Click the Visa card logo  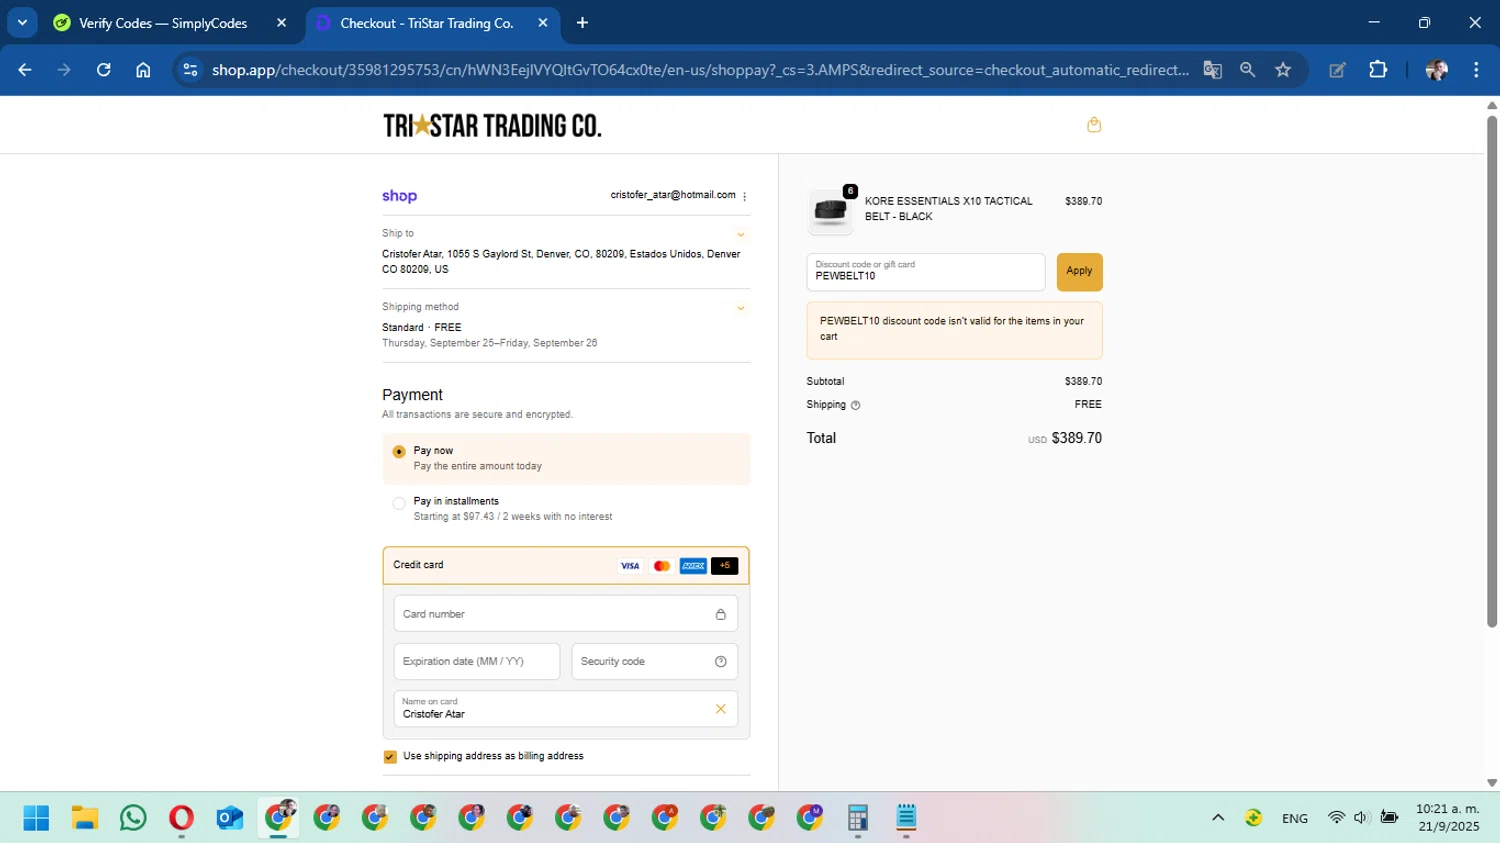(630, 566)
